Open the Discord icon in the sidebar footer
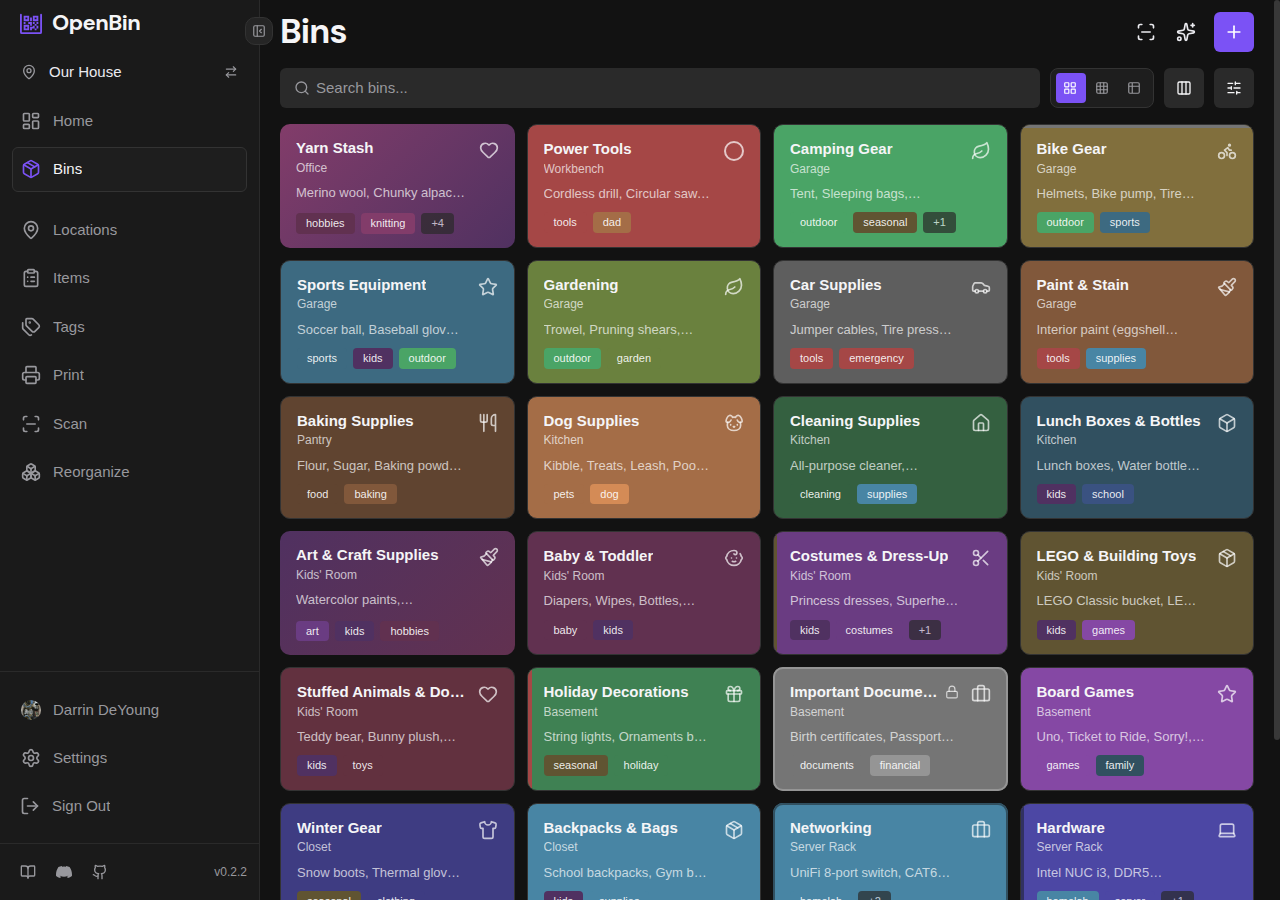 click(x=64, y=872)
